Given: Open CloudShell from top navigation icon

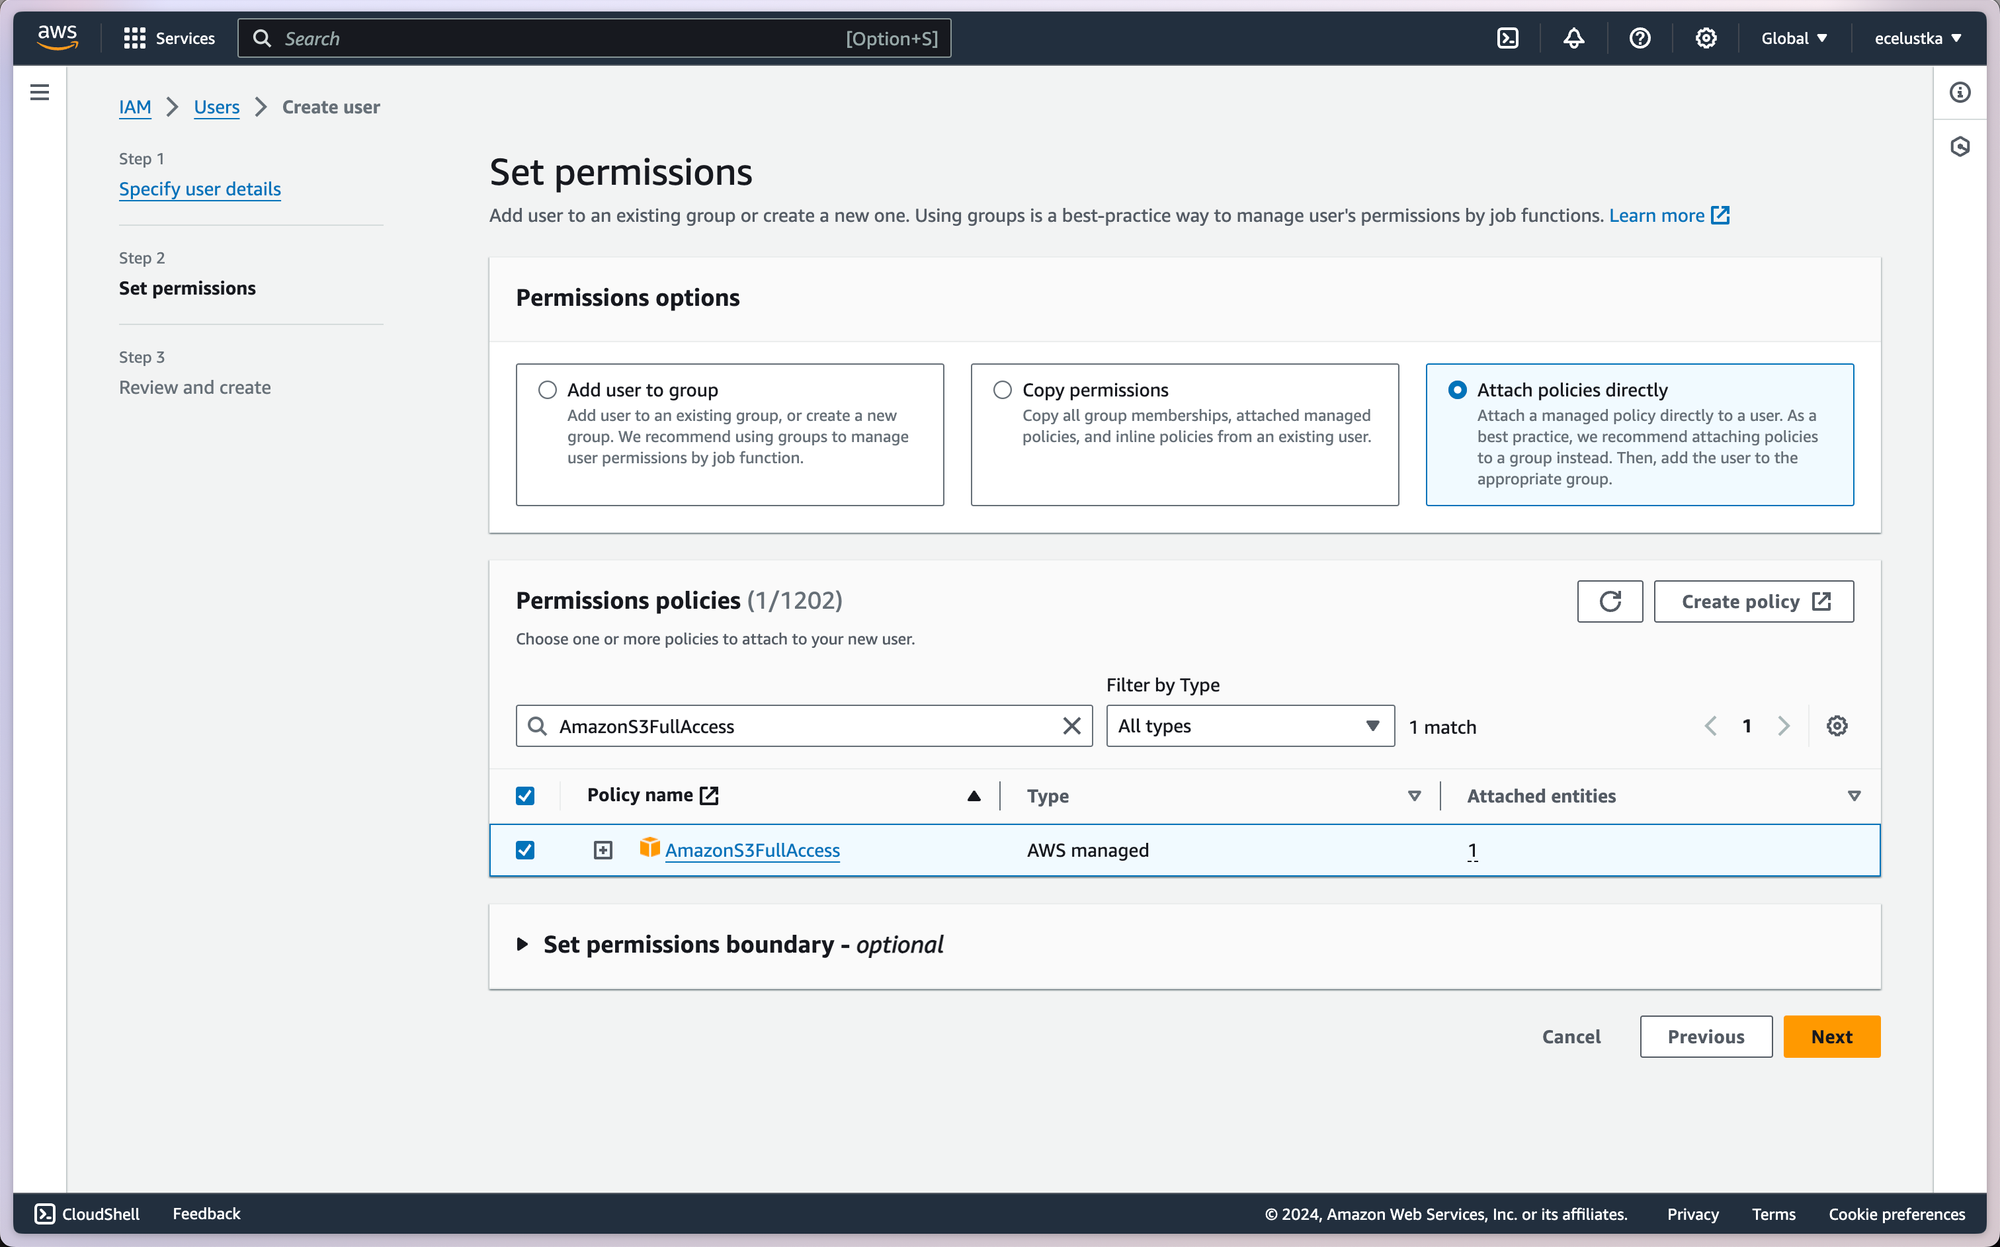Looking at the screenshot, I should pos(1507,38).
